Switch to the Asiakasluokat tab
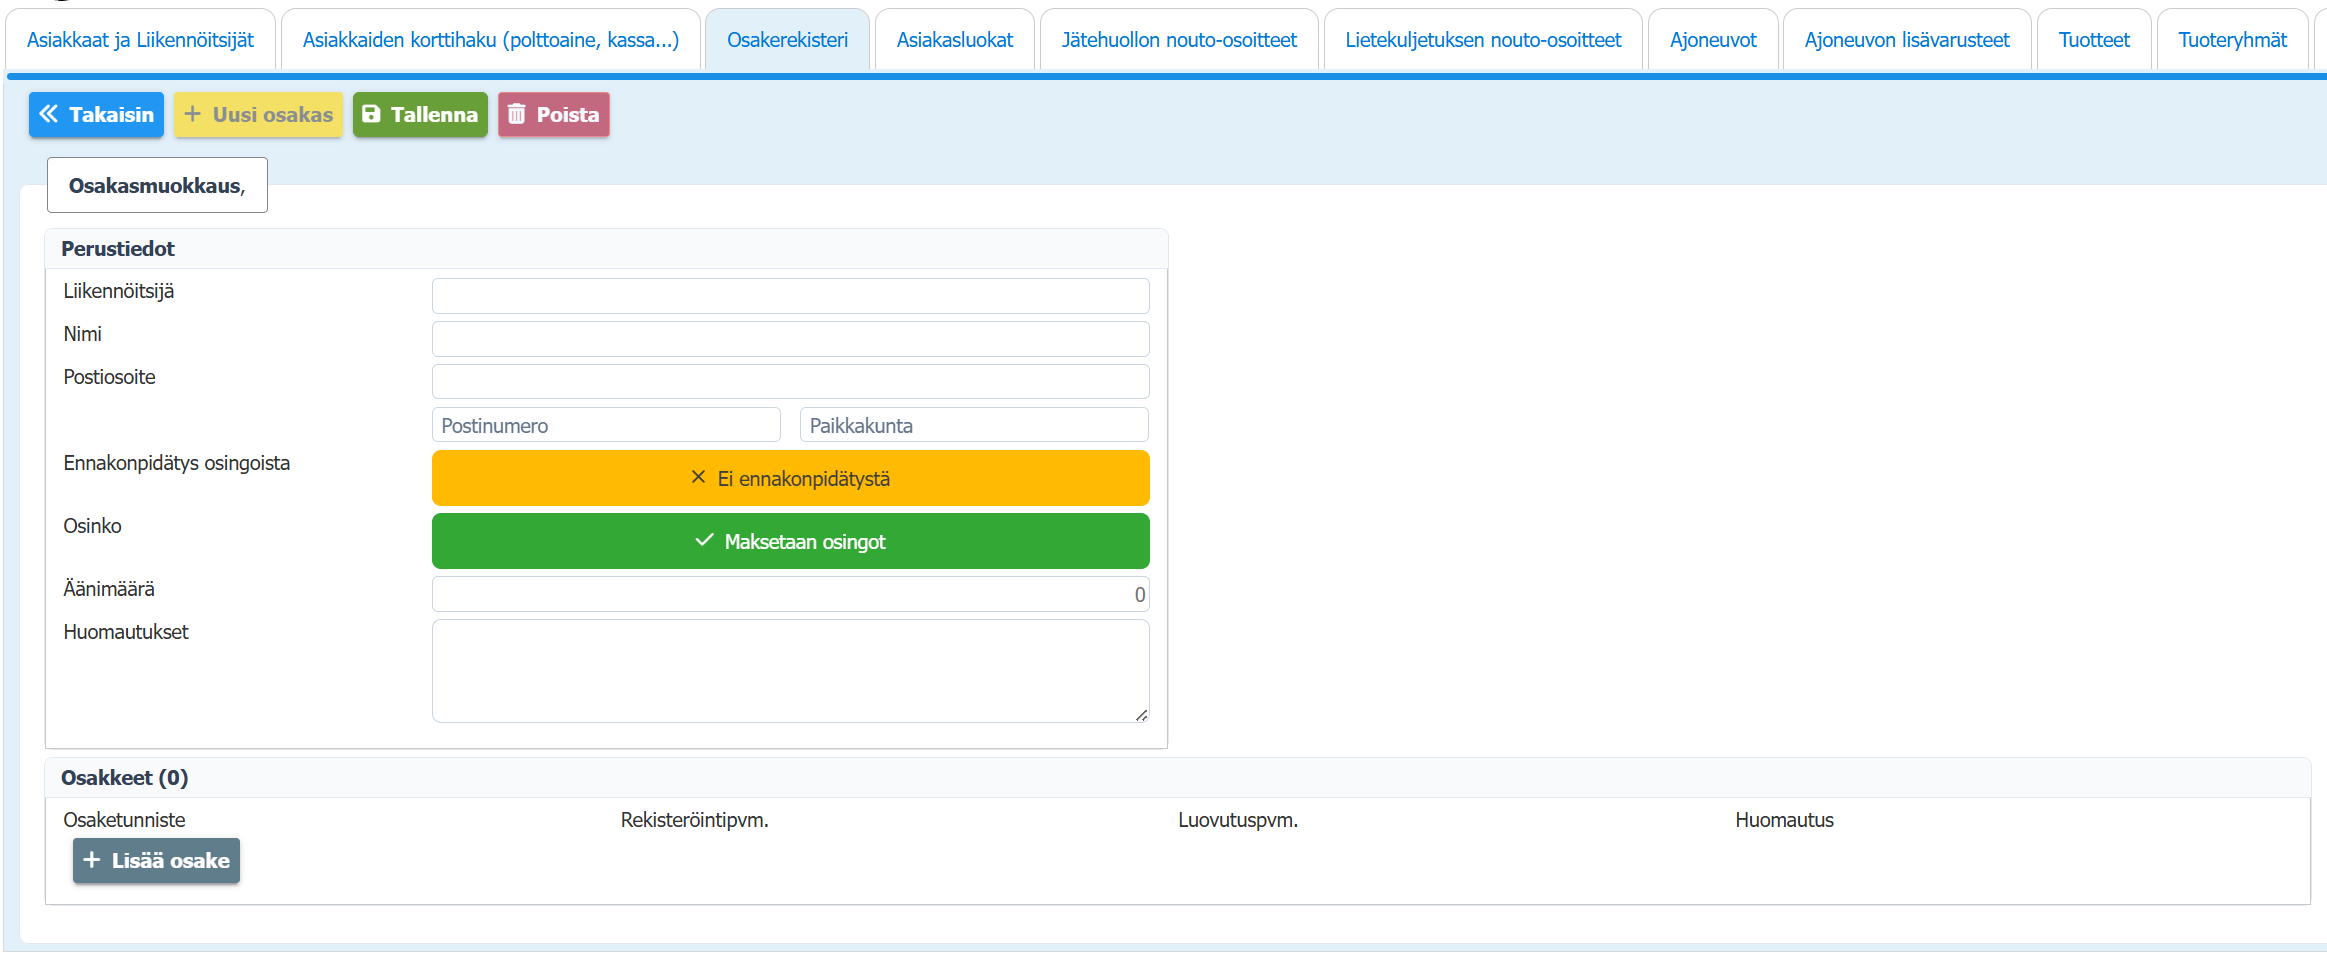 pos(954,40)
